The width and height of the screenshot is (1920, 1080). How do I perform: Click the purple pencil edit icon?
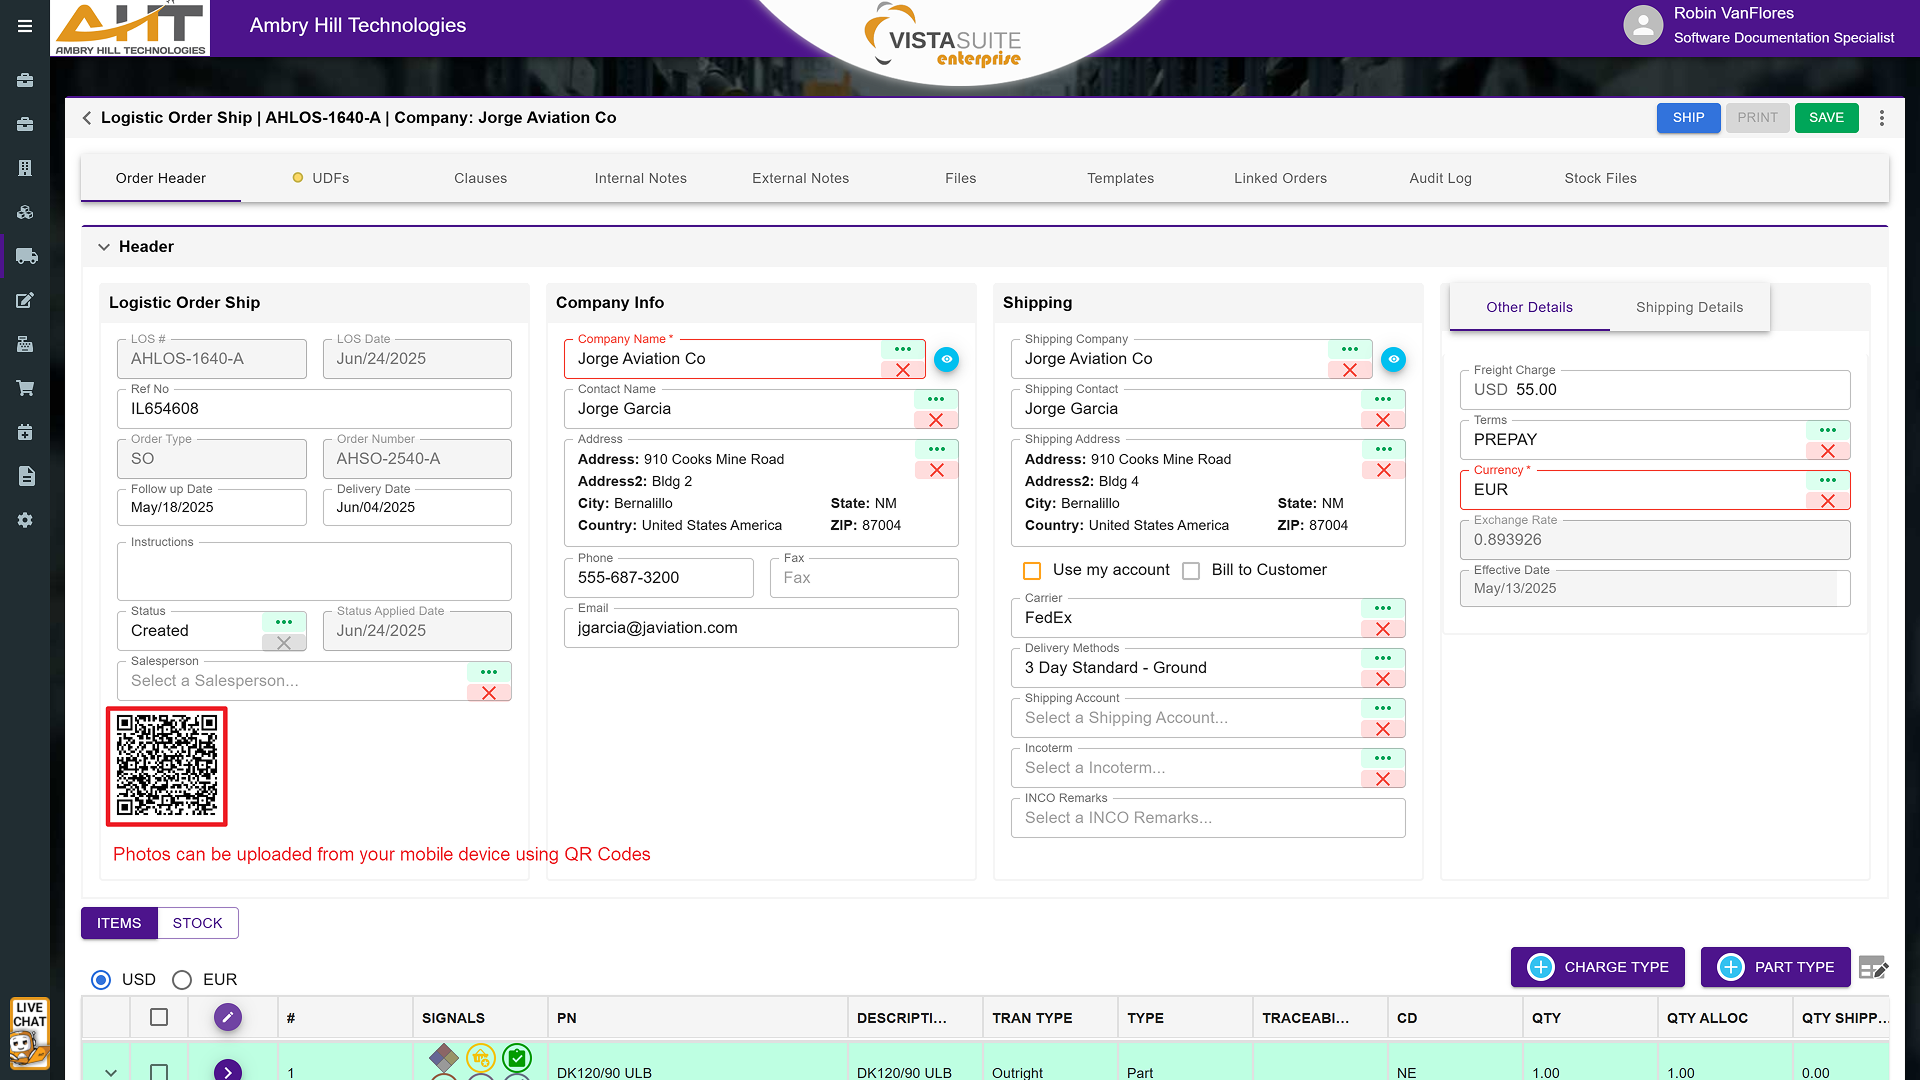[x=228, y=1018]
